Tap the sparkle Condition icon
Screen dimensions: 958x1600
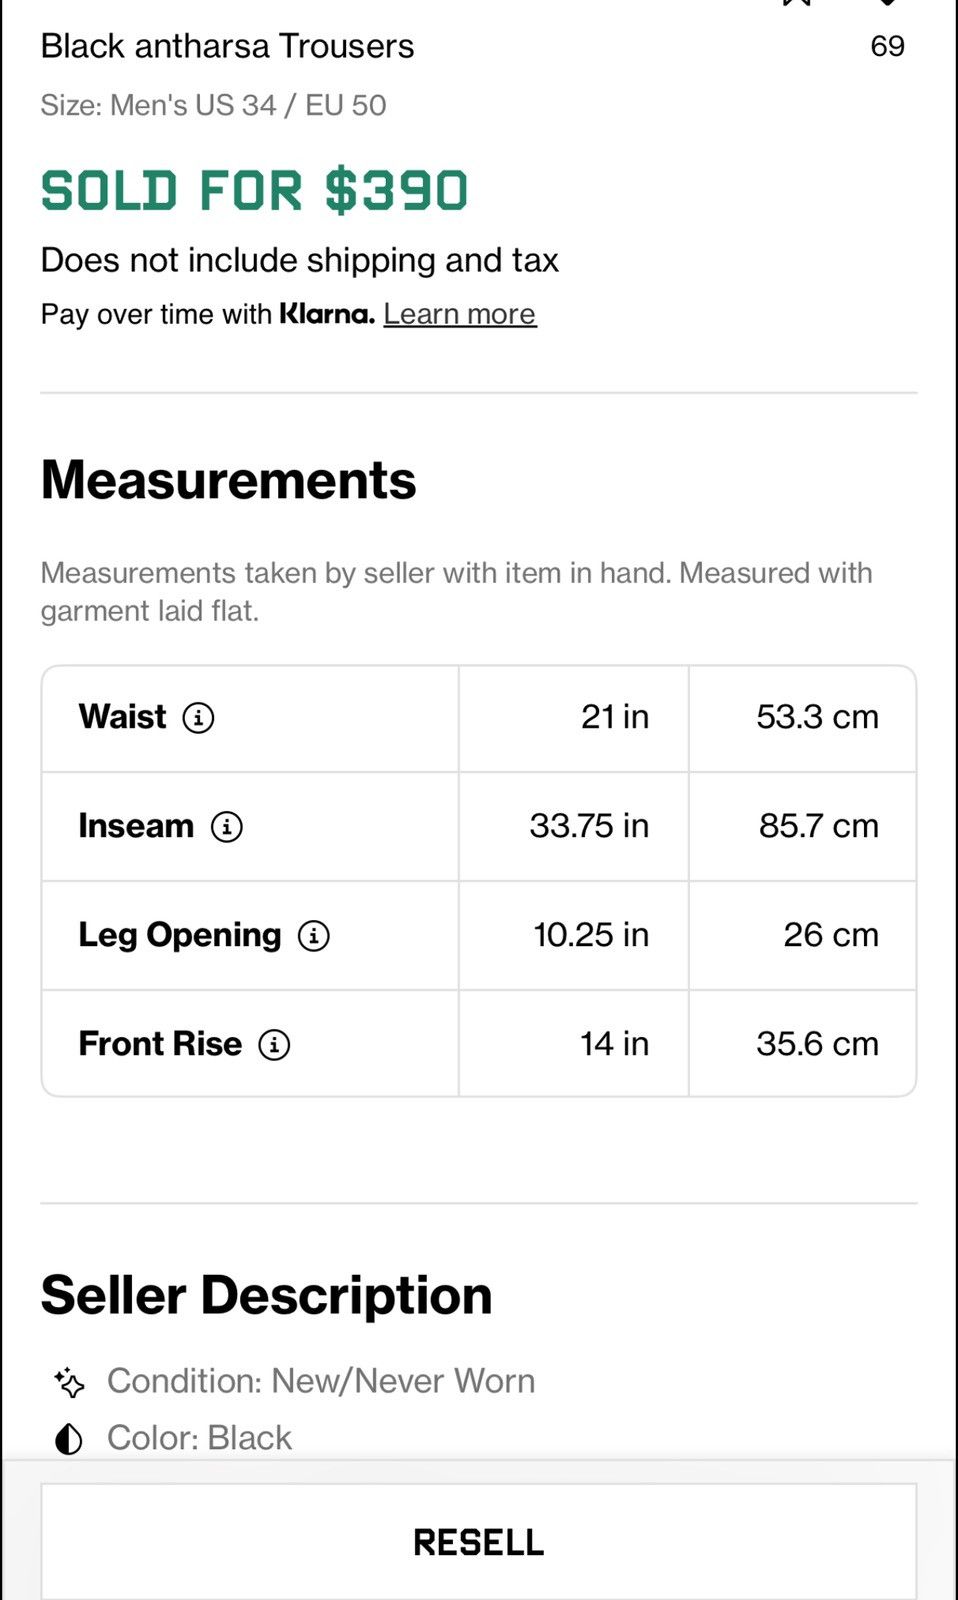pyautogui.click(x=69, y=1382)
